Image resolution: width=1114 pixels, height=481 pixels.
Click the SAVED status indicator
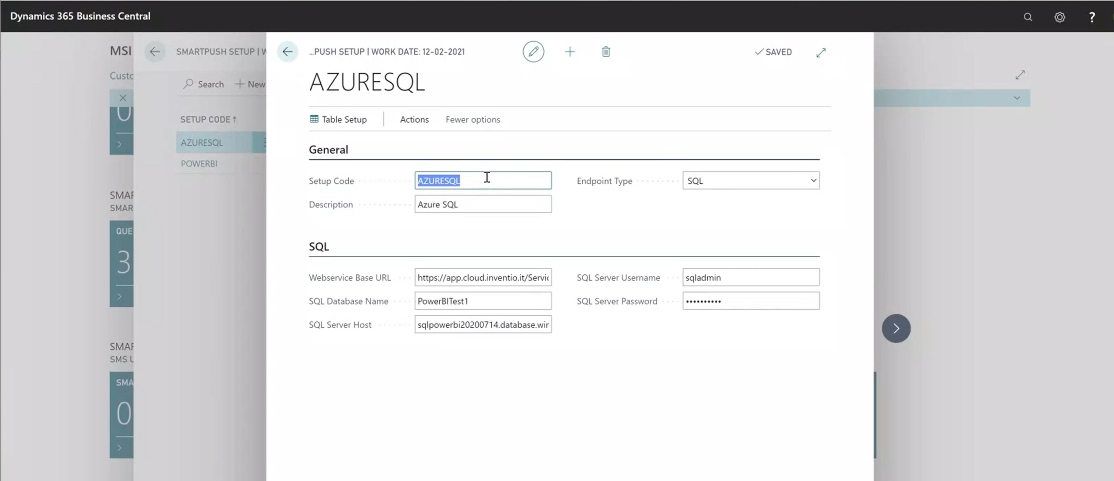point(773,52)
